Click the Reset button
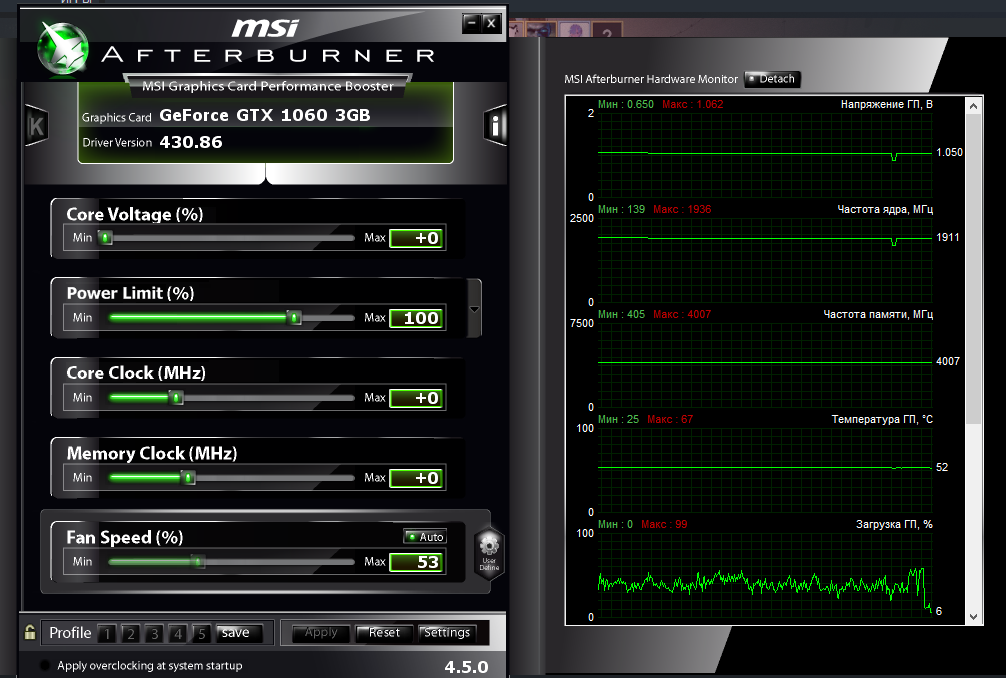The height and width of the screenshot is (678, 1006). 384,633
